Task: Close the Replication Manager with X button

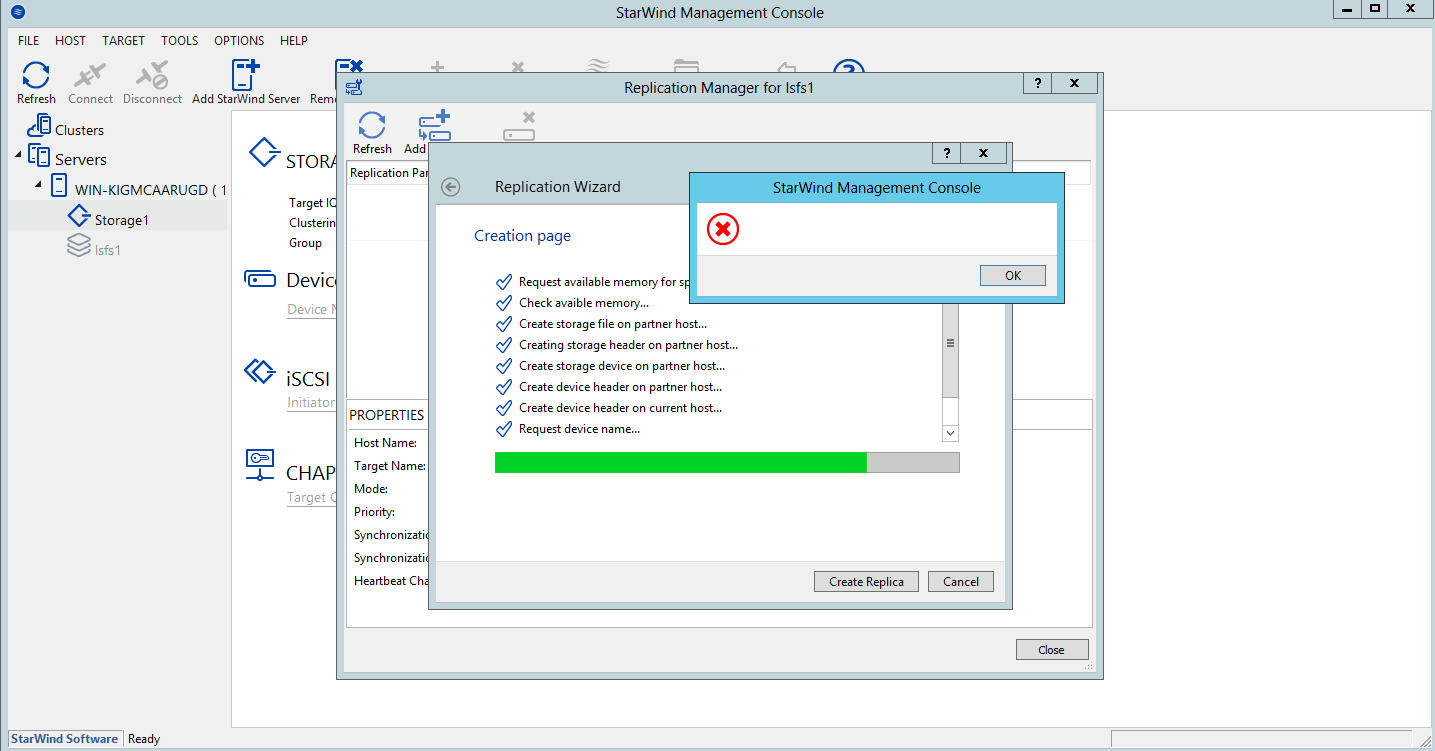Action: click(x=1074, y=84)
